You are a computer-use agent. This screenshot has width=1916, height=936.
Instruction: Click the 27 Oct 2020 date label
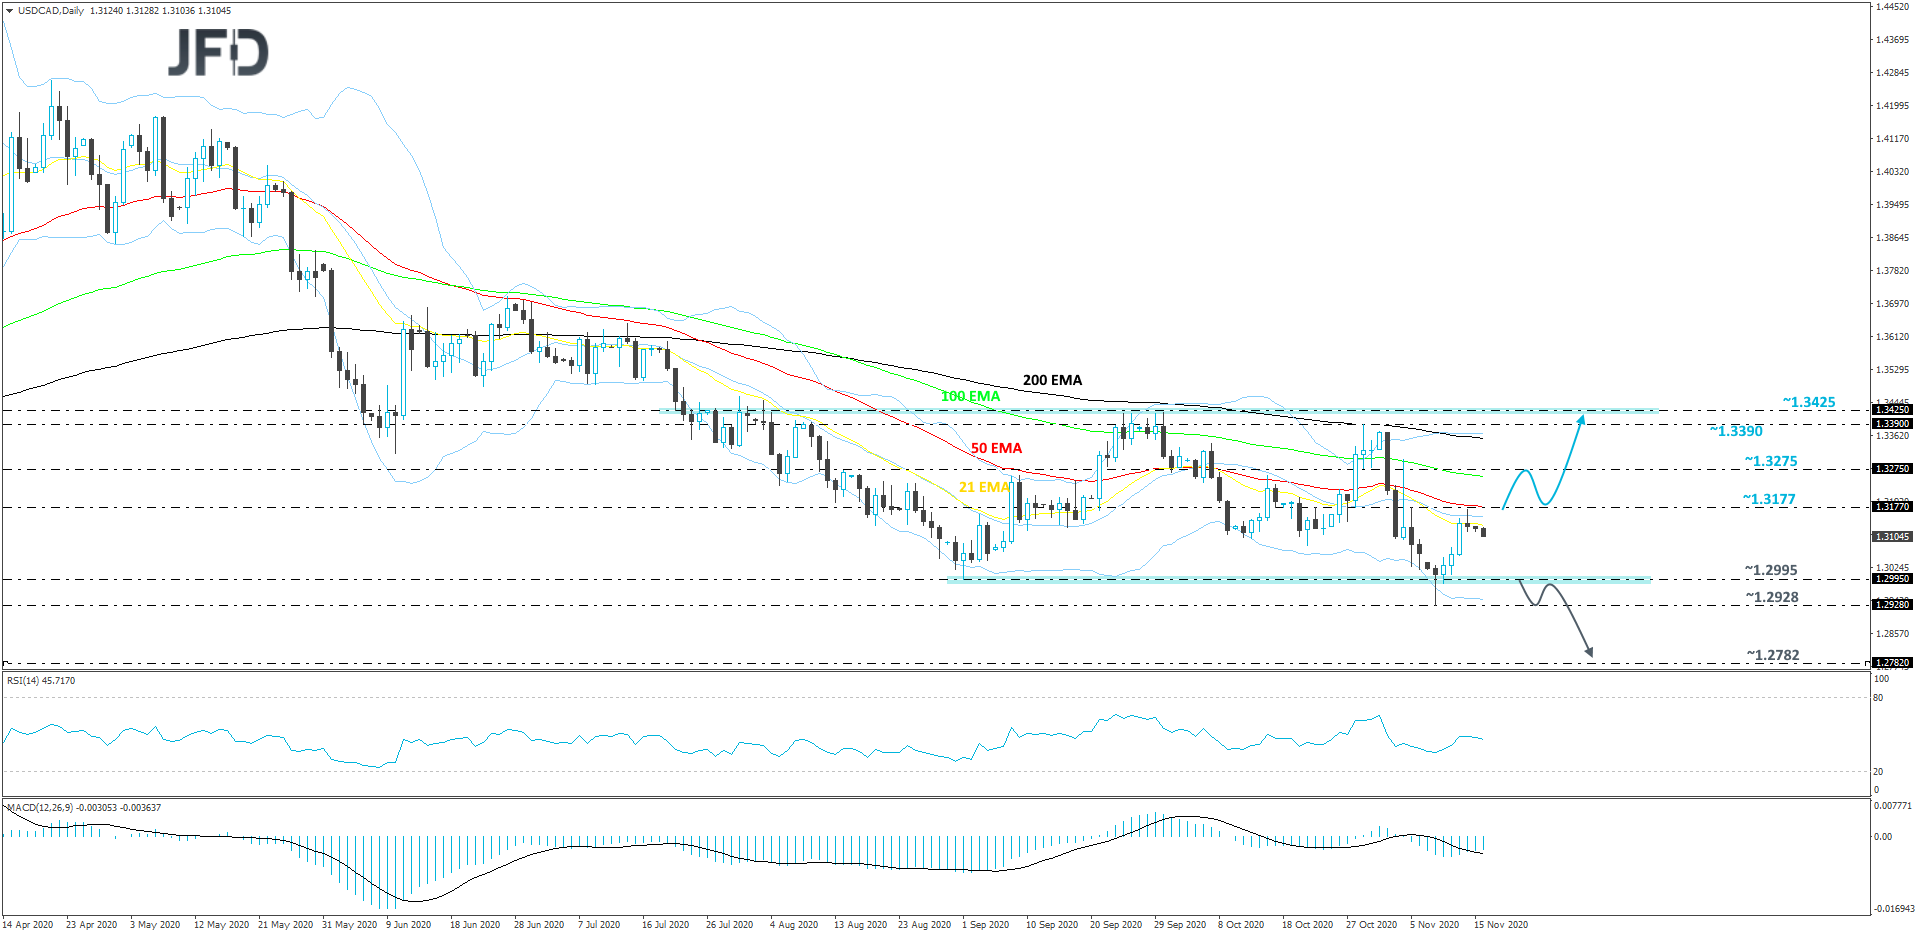(x=1371, y=925)
